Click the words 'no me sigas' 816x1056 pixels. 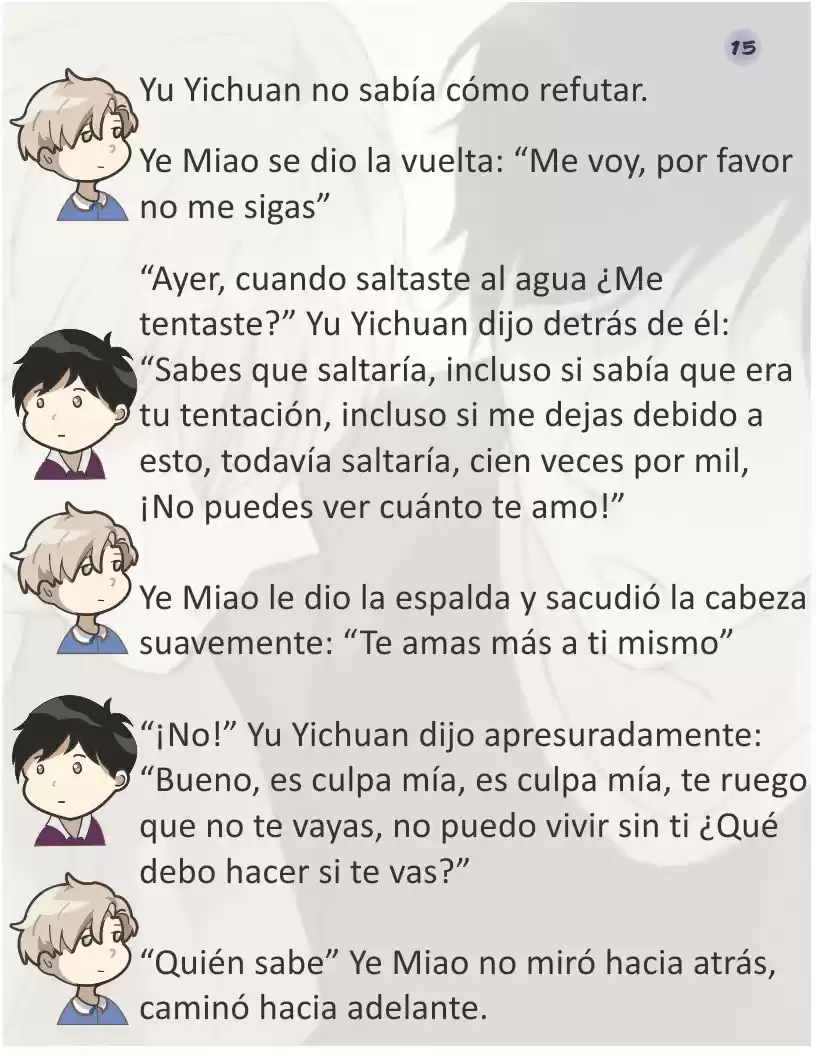click(228, 207)
